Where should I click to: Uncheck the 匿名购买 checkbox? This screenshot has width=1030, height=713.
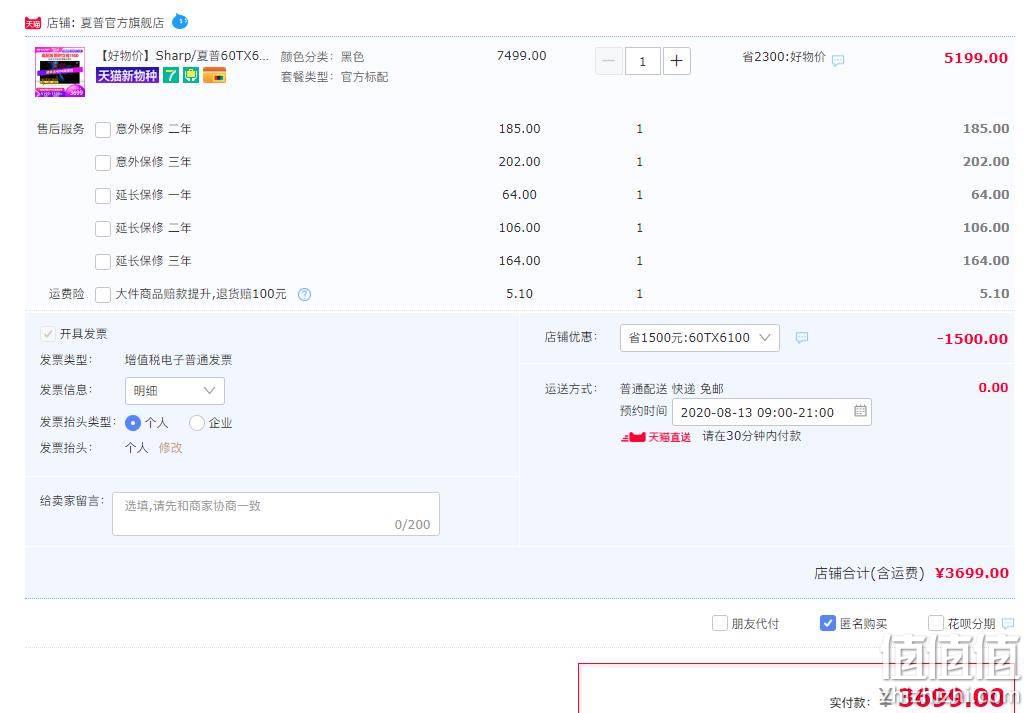tap(828, 623)
